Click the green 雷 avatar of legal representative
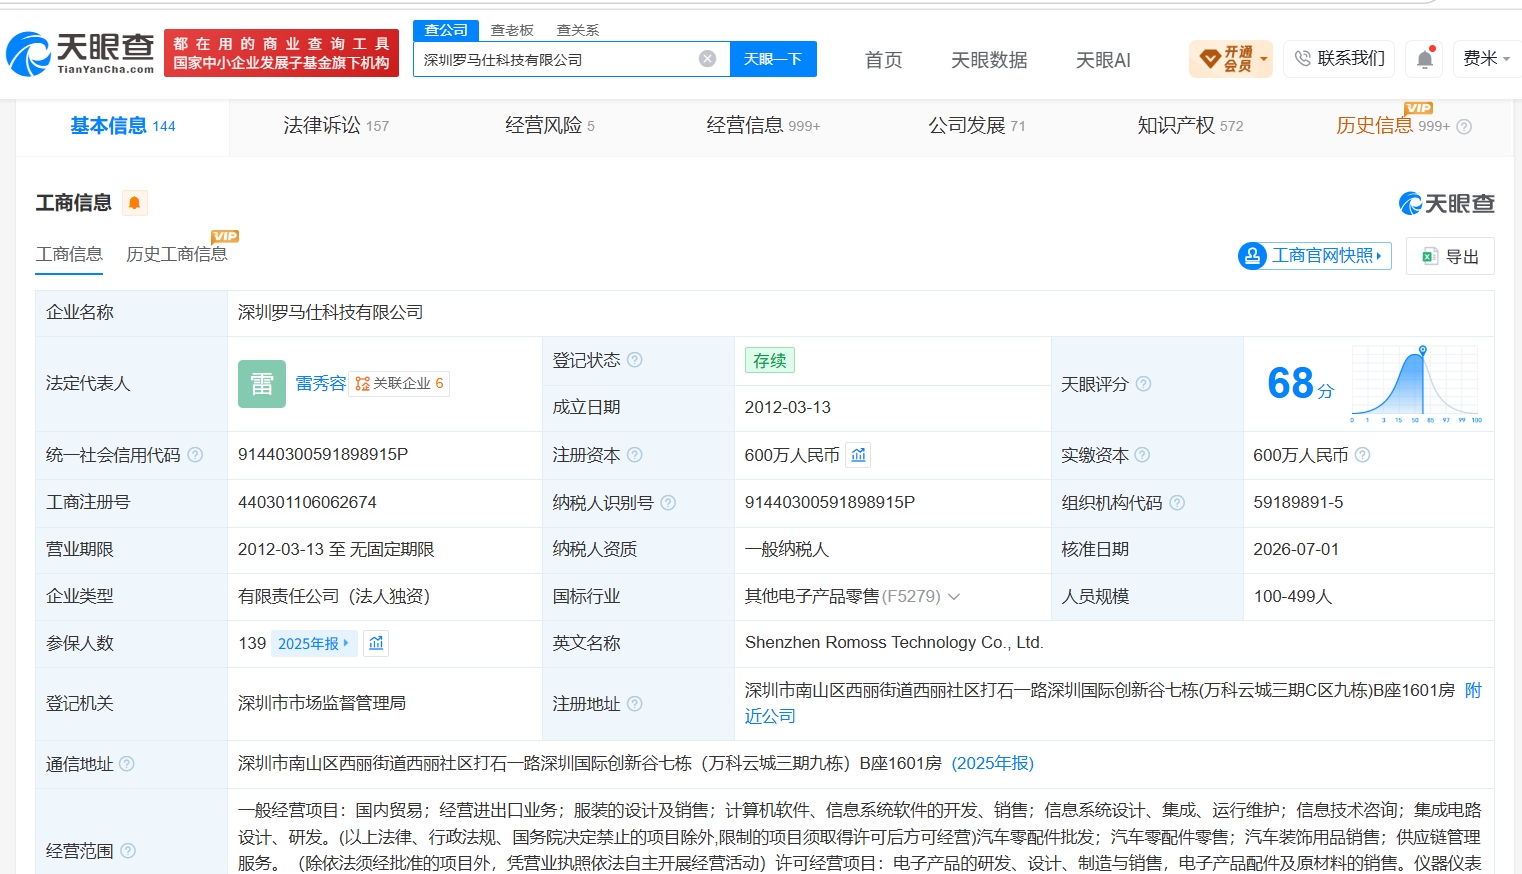Viewport: 1522px width, 874px height. pyautogui.click(x=262, y=384)
